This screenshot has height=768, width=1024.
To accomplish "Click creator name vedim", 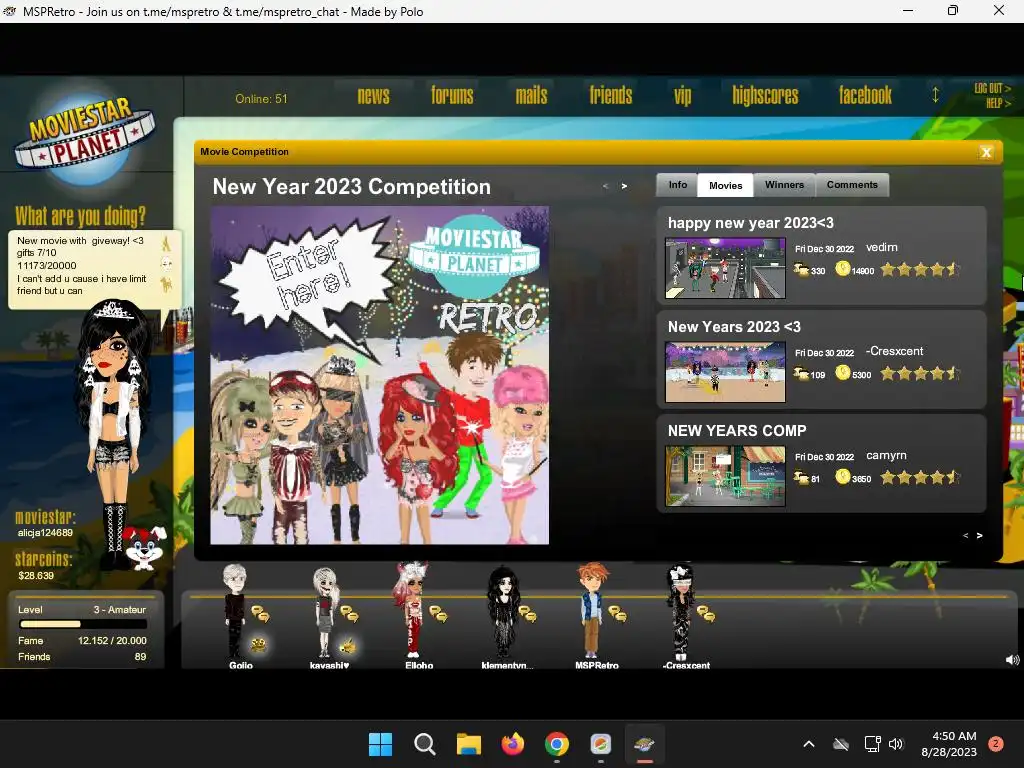I will coord(882,248).
